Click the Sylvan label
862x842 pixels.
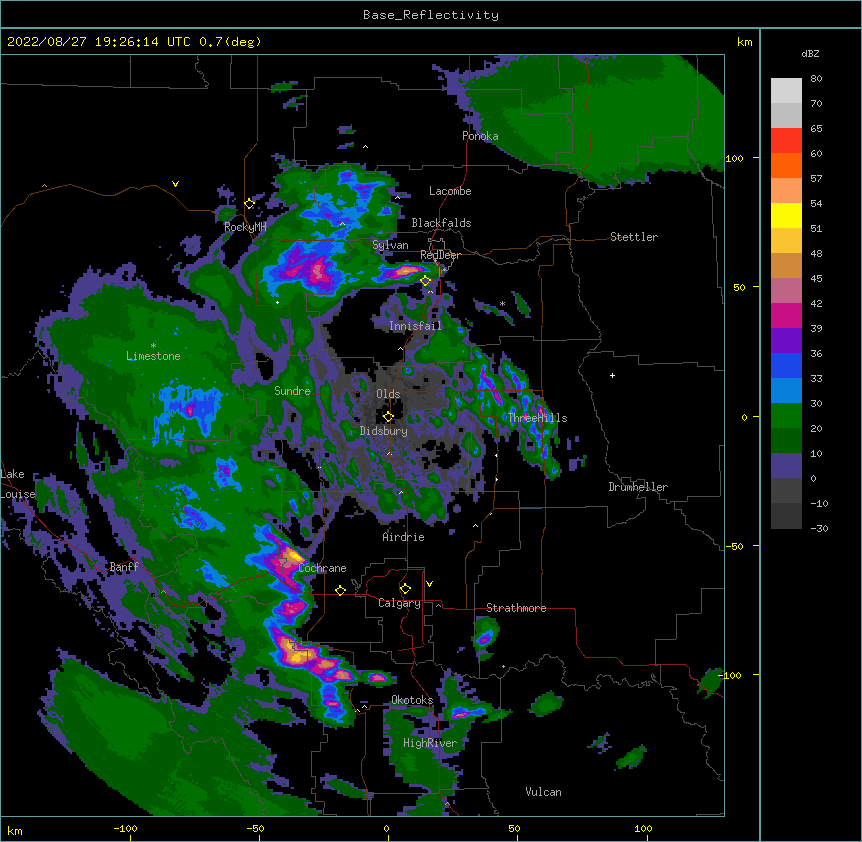[390, 245]
